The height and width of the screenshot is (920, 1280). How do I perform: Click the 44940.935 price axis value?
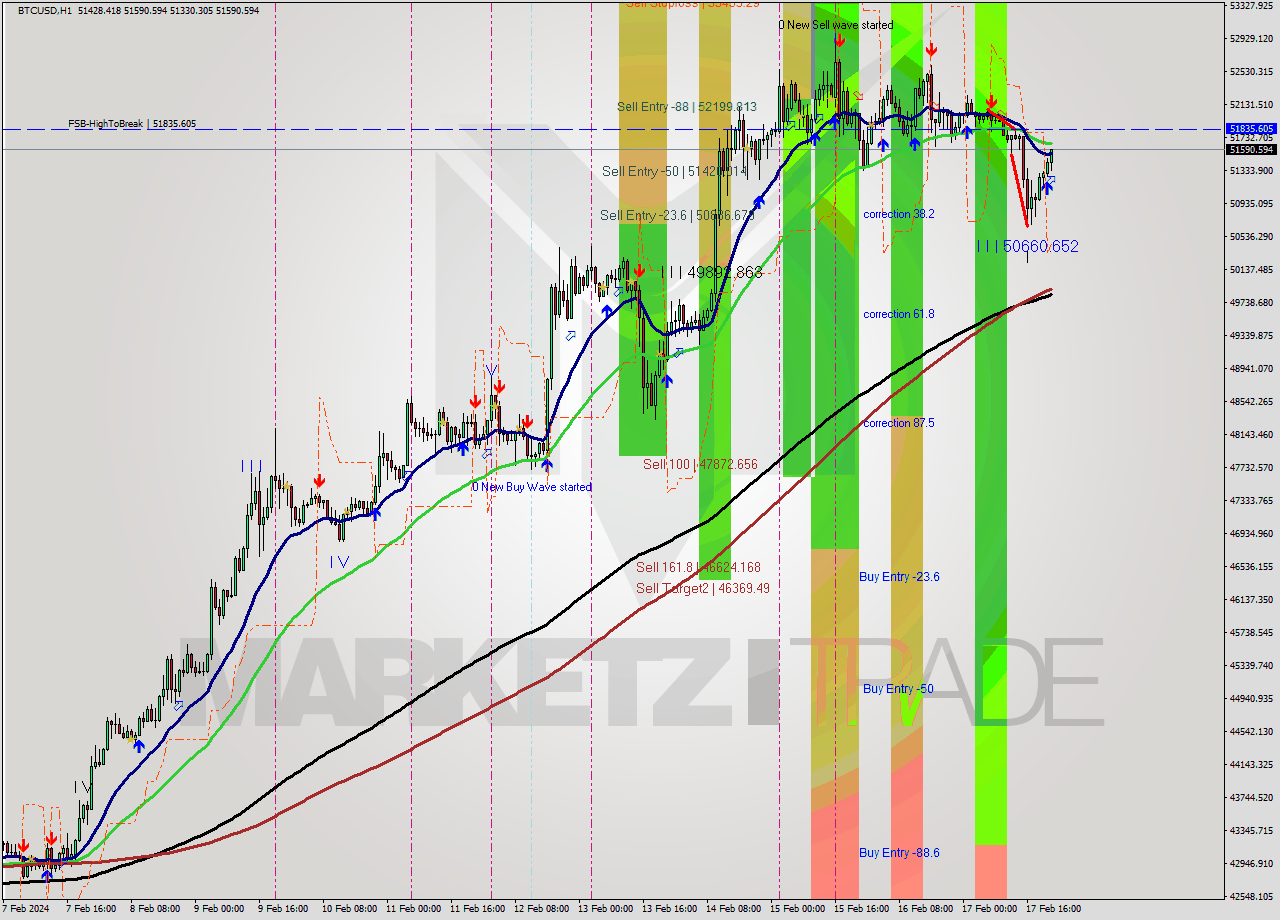coord(1251,699)
